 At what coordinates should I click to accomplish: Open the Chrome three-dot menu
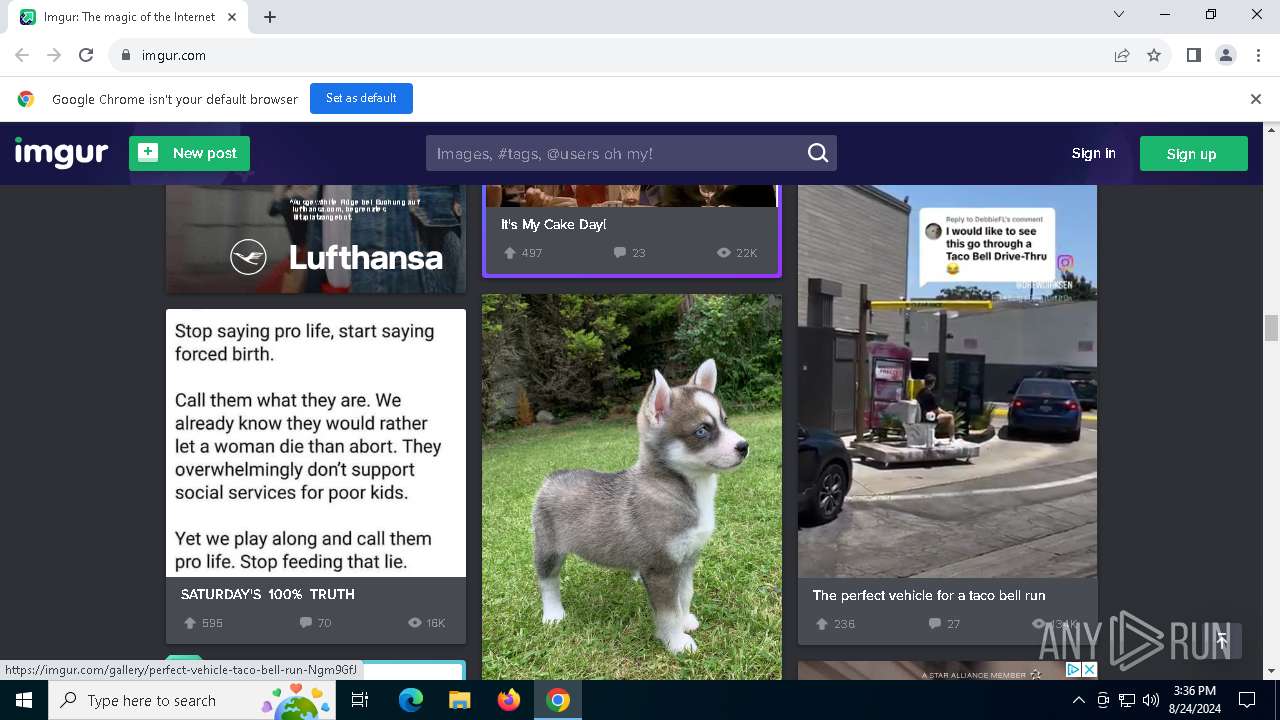click(x=1258, y=55)
